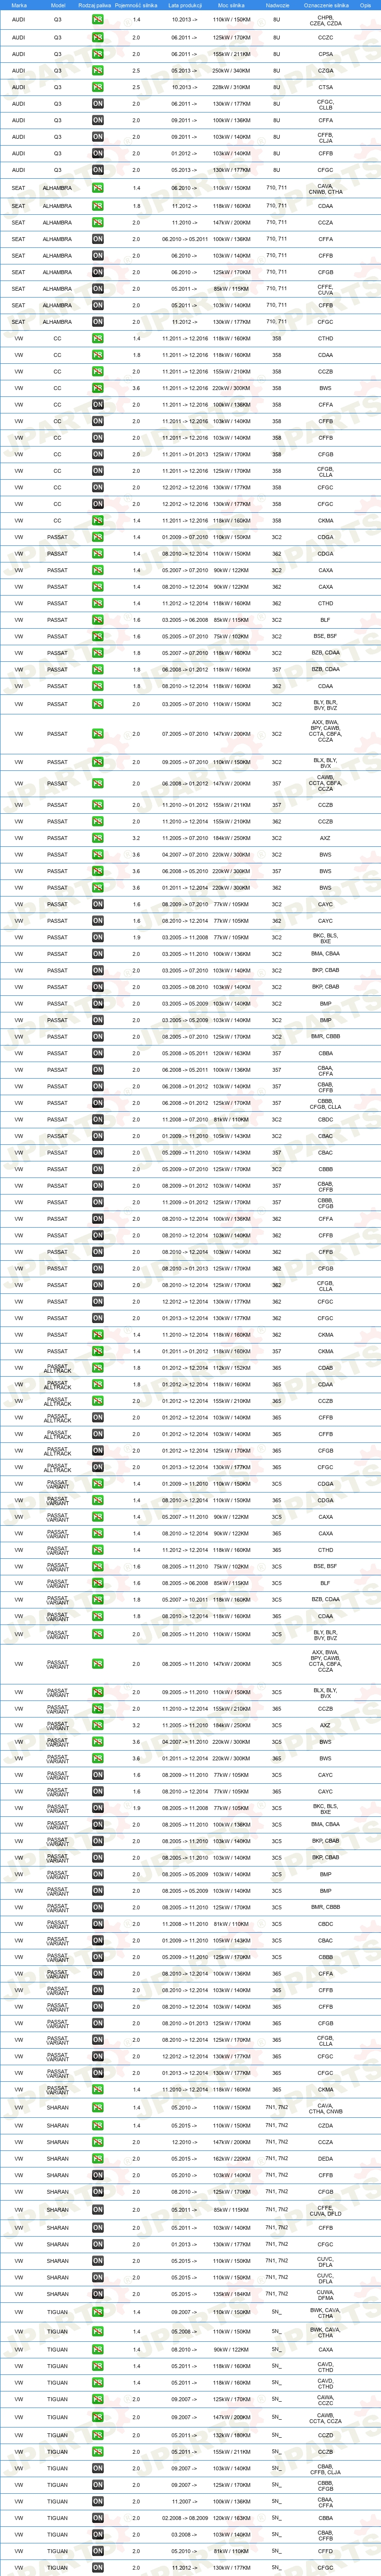381x2576 pixels.
Task: Click the PB icon in the VW Tiguan CCZB row
Action: click(98, 2452)
